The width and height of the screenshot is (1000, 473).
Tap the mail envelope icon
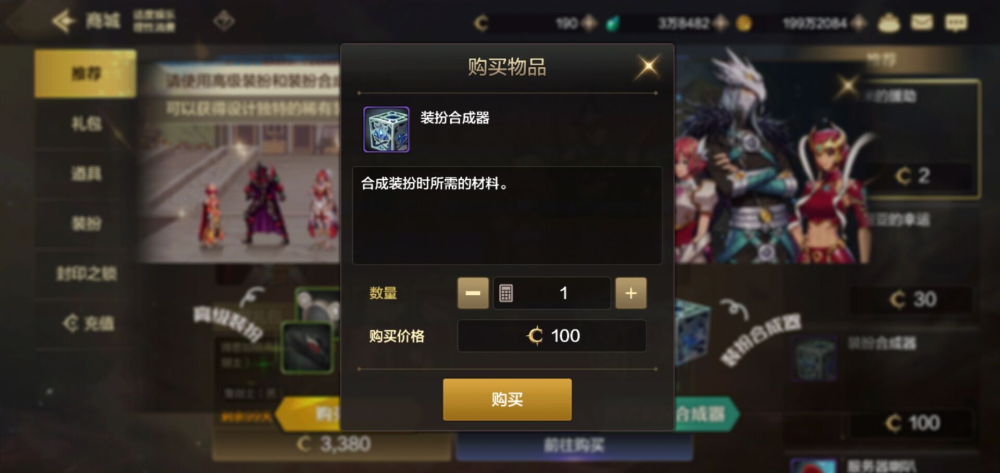click(x=922, y=23)
